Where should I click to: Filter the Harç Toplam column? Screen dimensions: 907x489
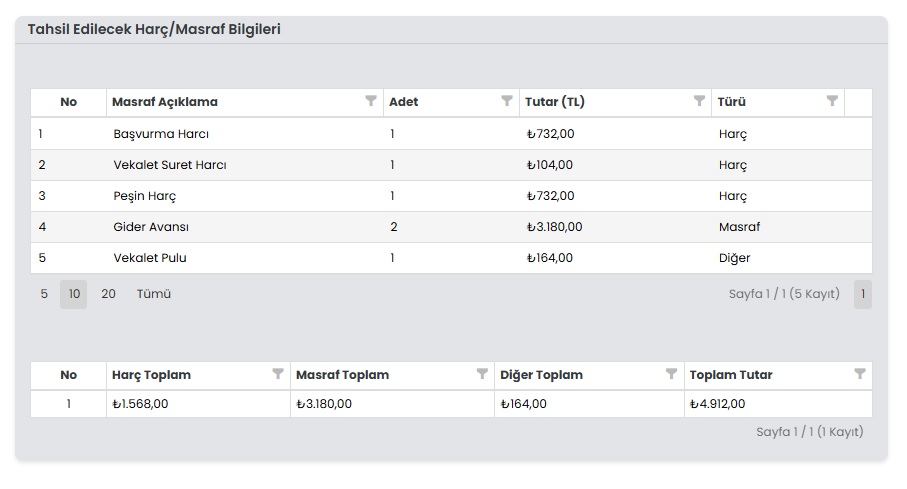(278, 374)
